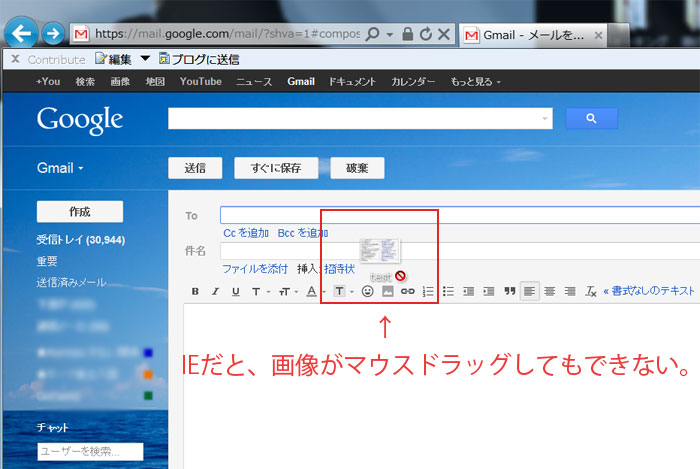The image size is (700, 469).
Task: Open +You in Google top bar
Action: [x=48, y=82]
